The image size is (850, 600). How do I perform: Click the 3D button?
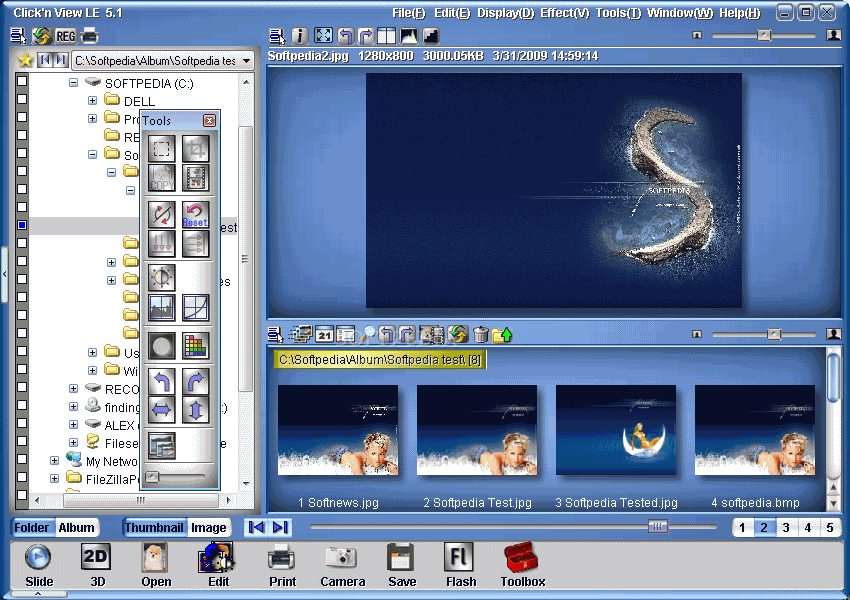[x=96, y=566]
